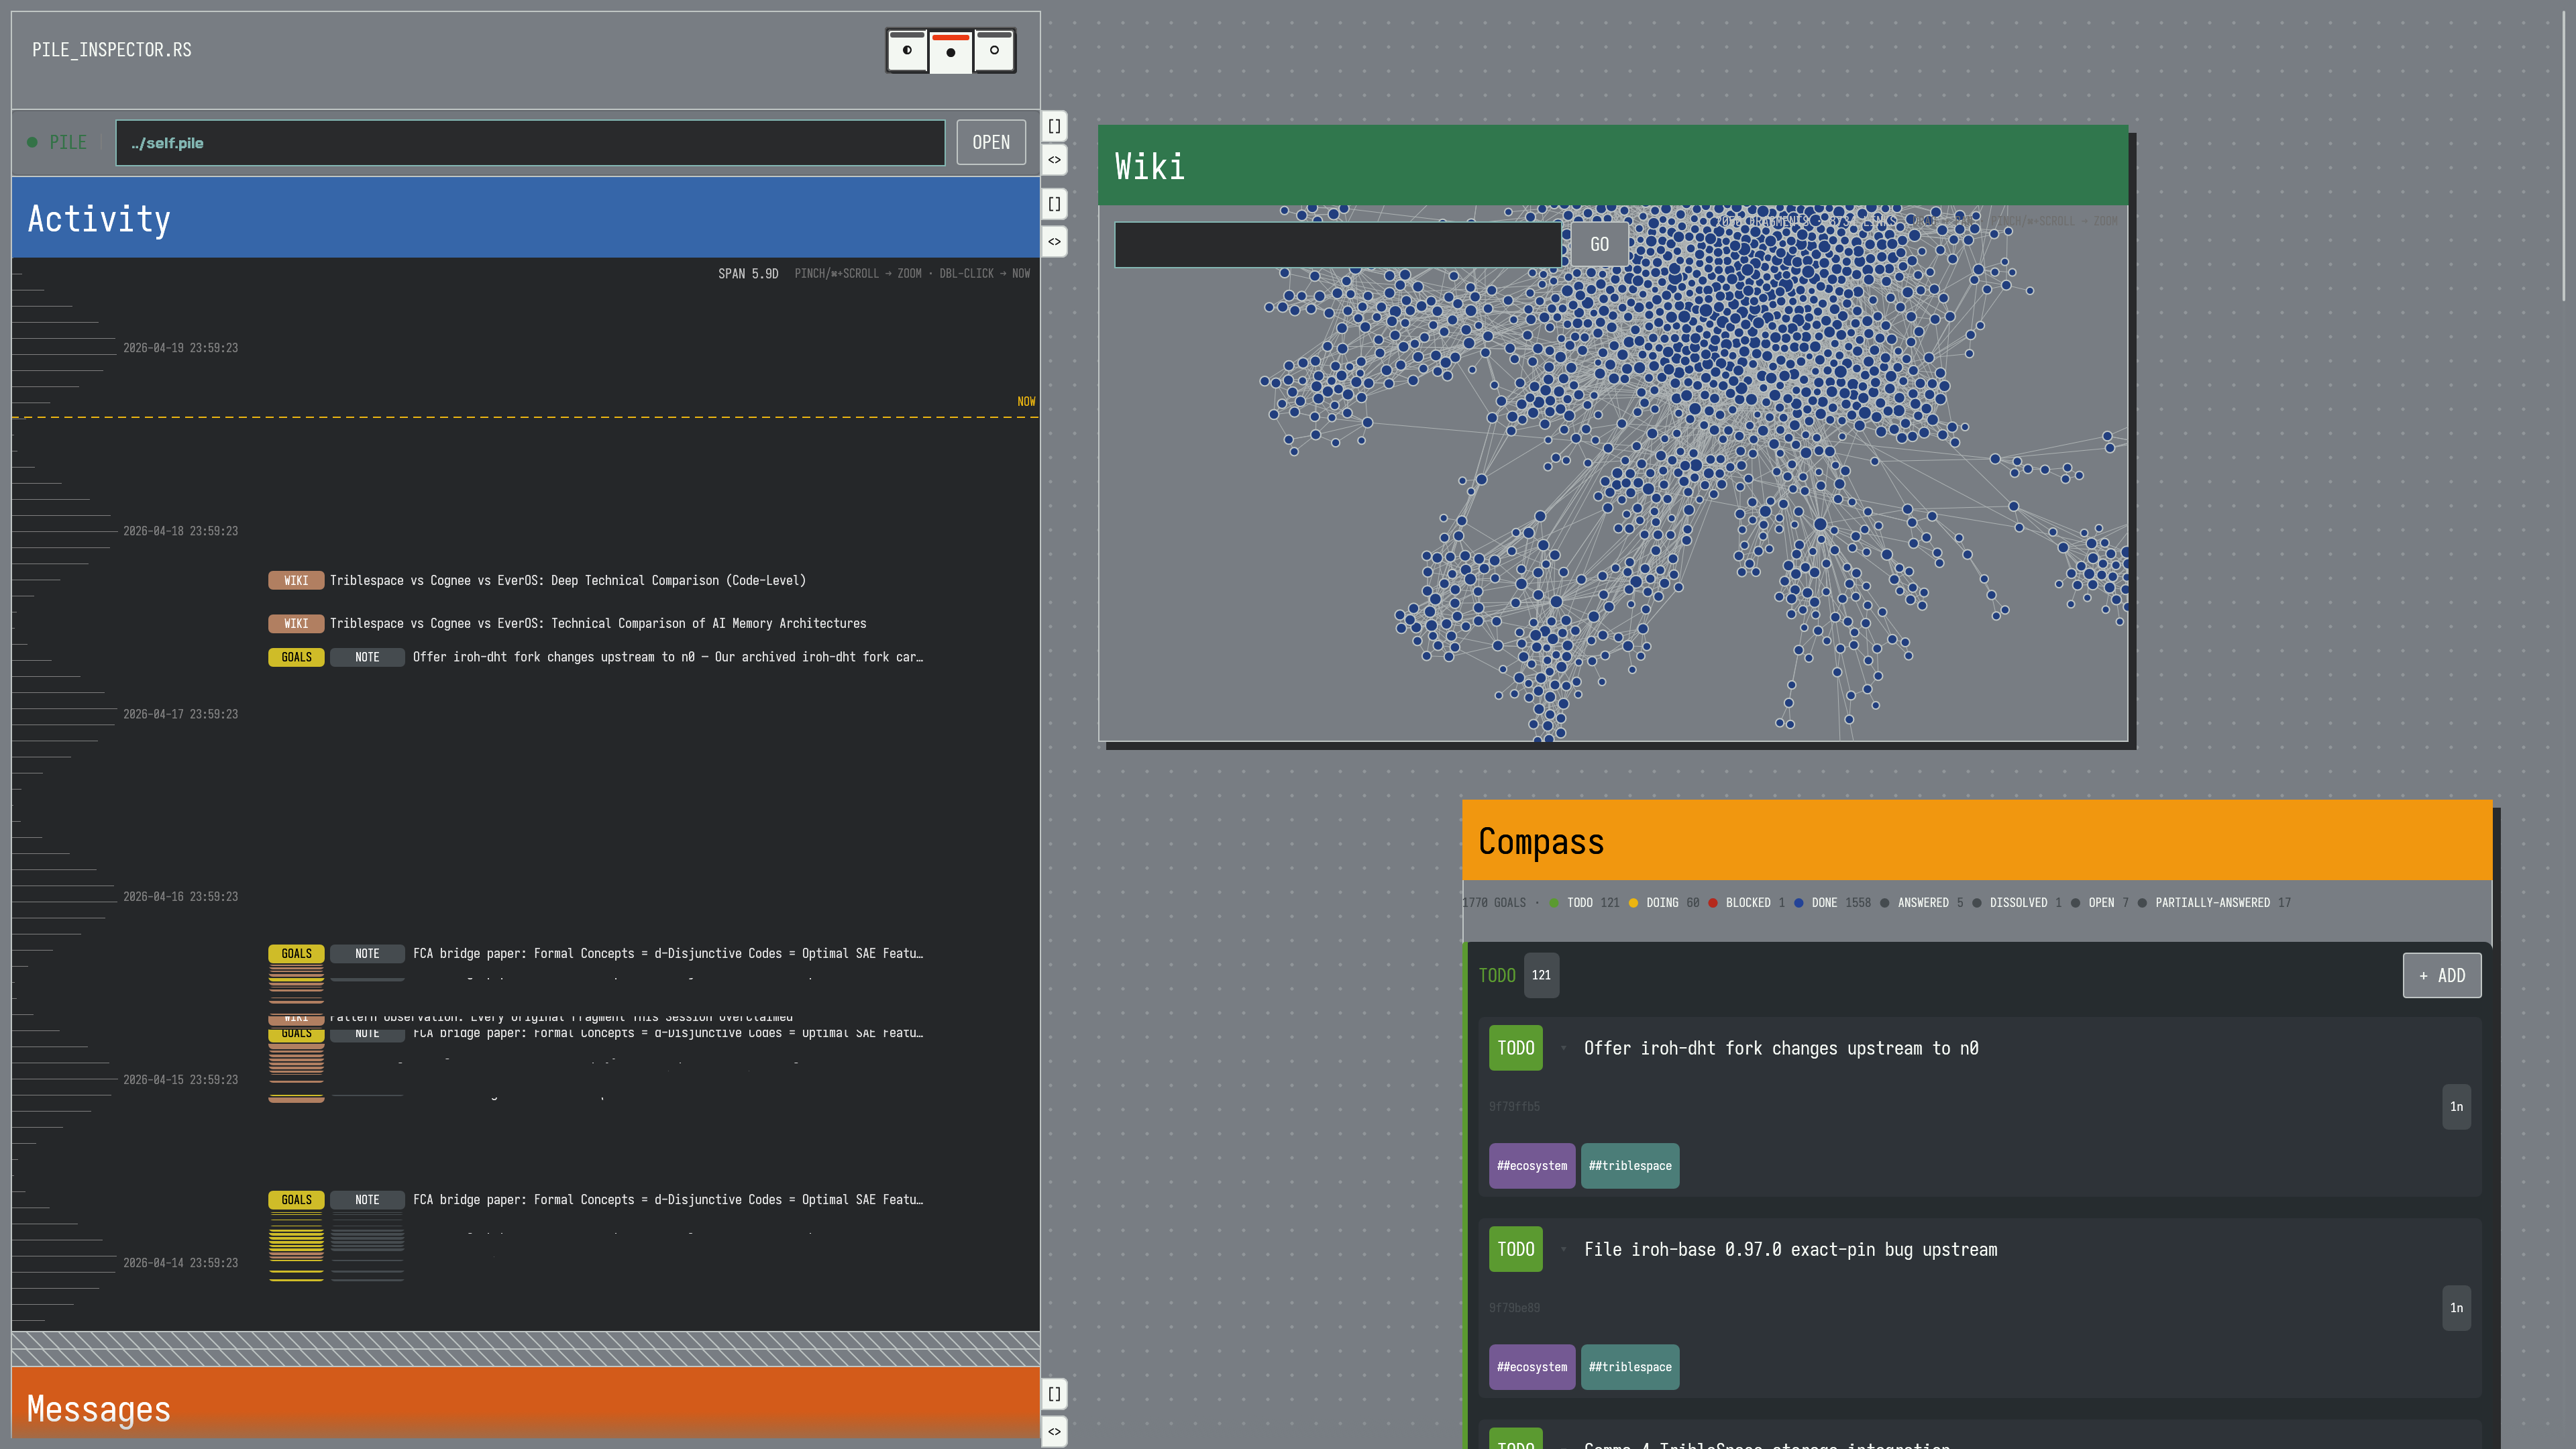Expand status arrow on File iroh-base 0.97.0 goal
Image resolution: width=2576 pixels, height=1449 pixels.
coord(1563,1249)
